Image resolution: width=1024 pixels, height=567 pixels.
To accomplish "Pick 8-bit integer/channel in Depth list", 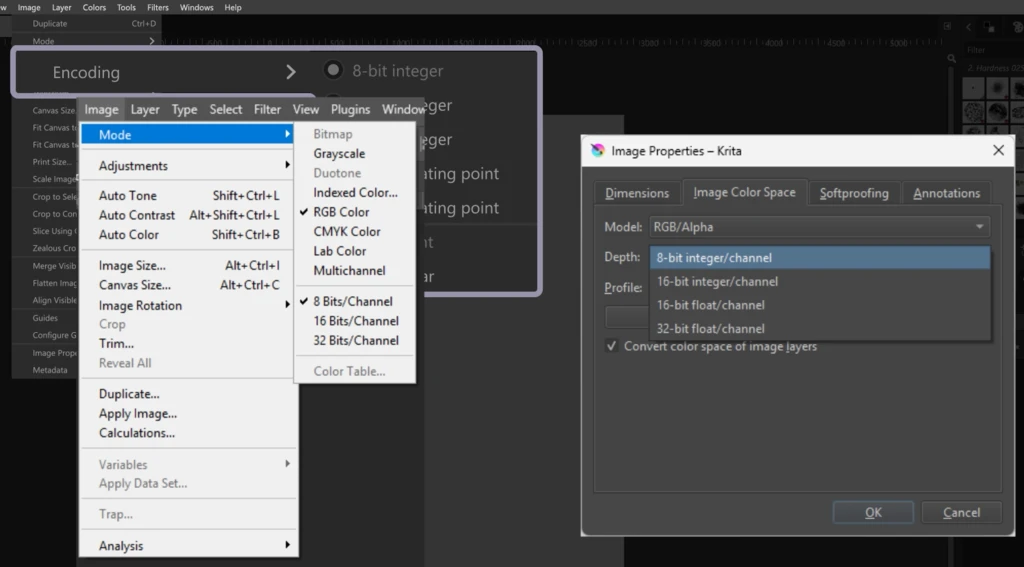I will pyautogui.click(x=820, y=257).
